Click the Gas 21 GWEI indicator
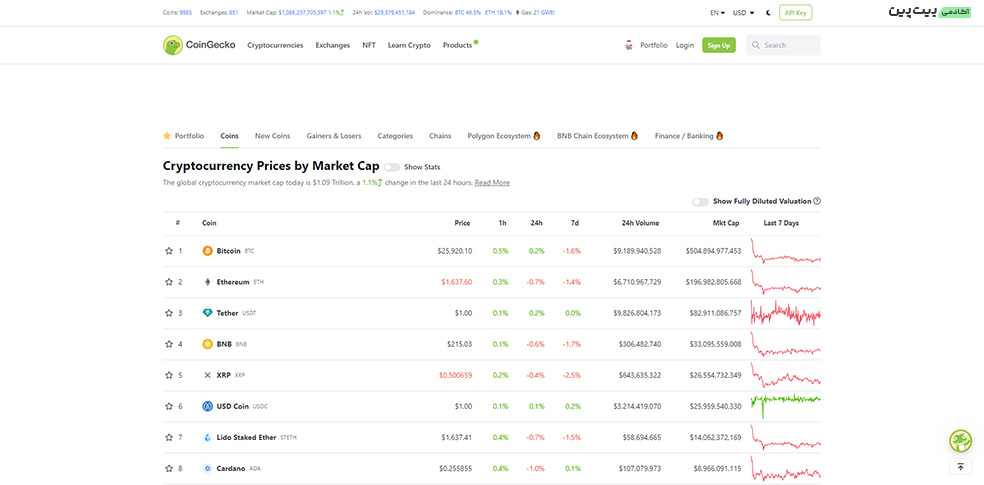 pos(535,13)
